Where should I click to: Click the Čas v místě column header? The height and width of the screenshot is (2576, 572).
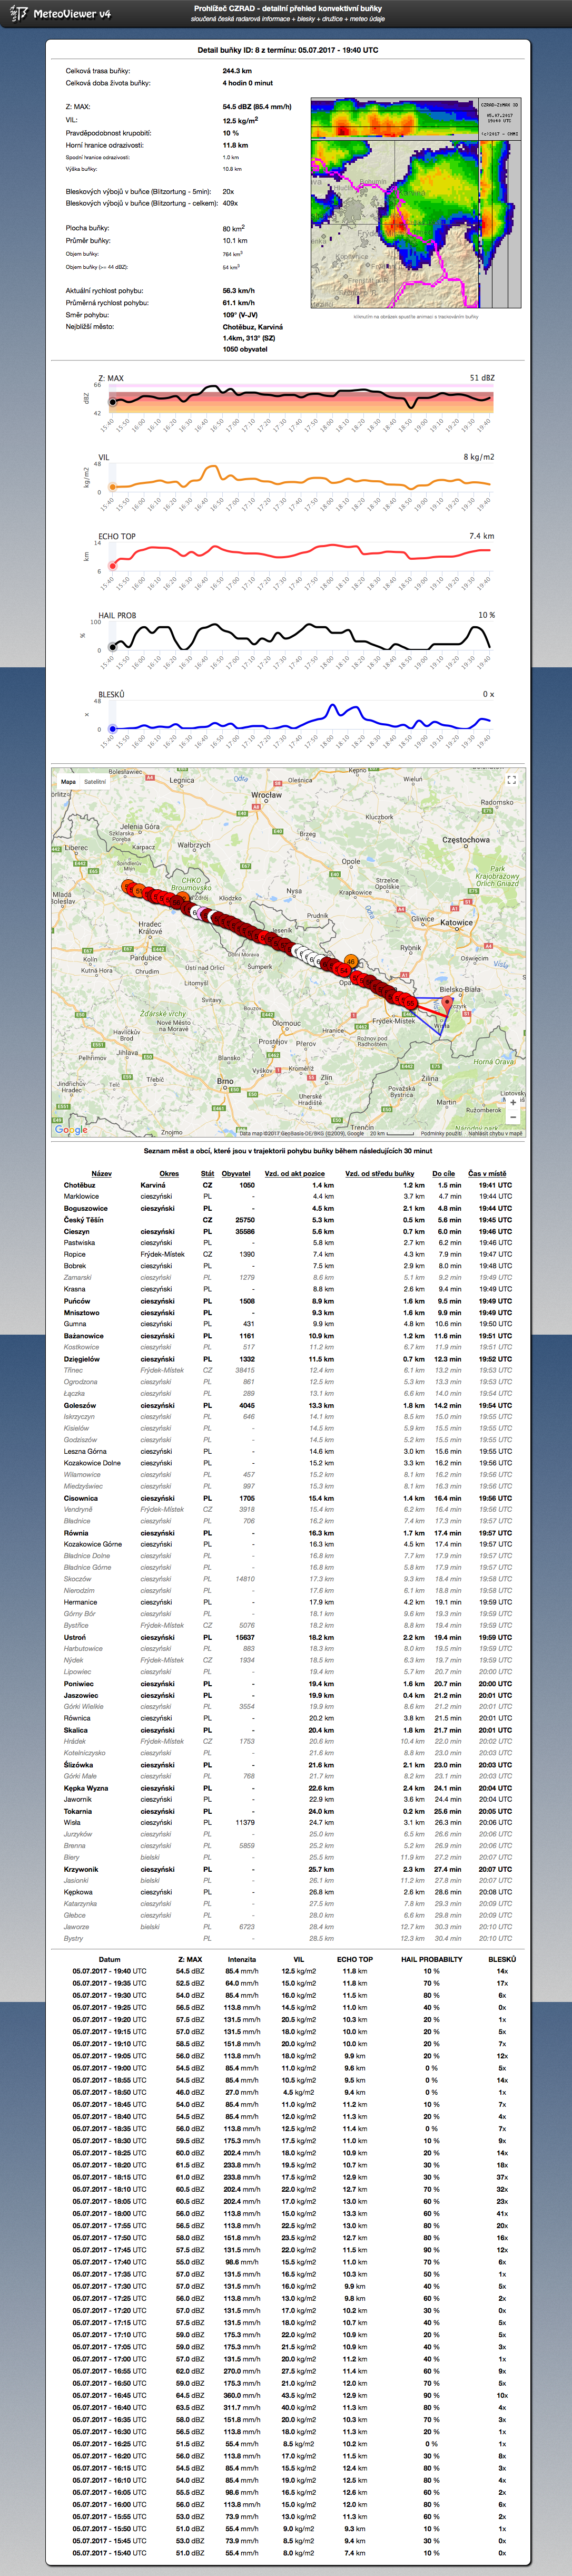[x=487, y=1174]
